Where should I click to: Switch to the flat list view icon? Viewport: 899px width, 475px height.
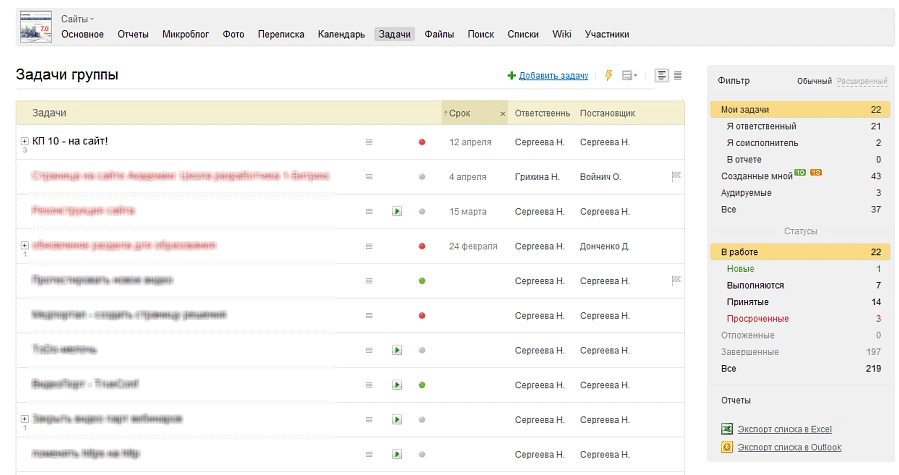tap(678, 75)
